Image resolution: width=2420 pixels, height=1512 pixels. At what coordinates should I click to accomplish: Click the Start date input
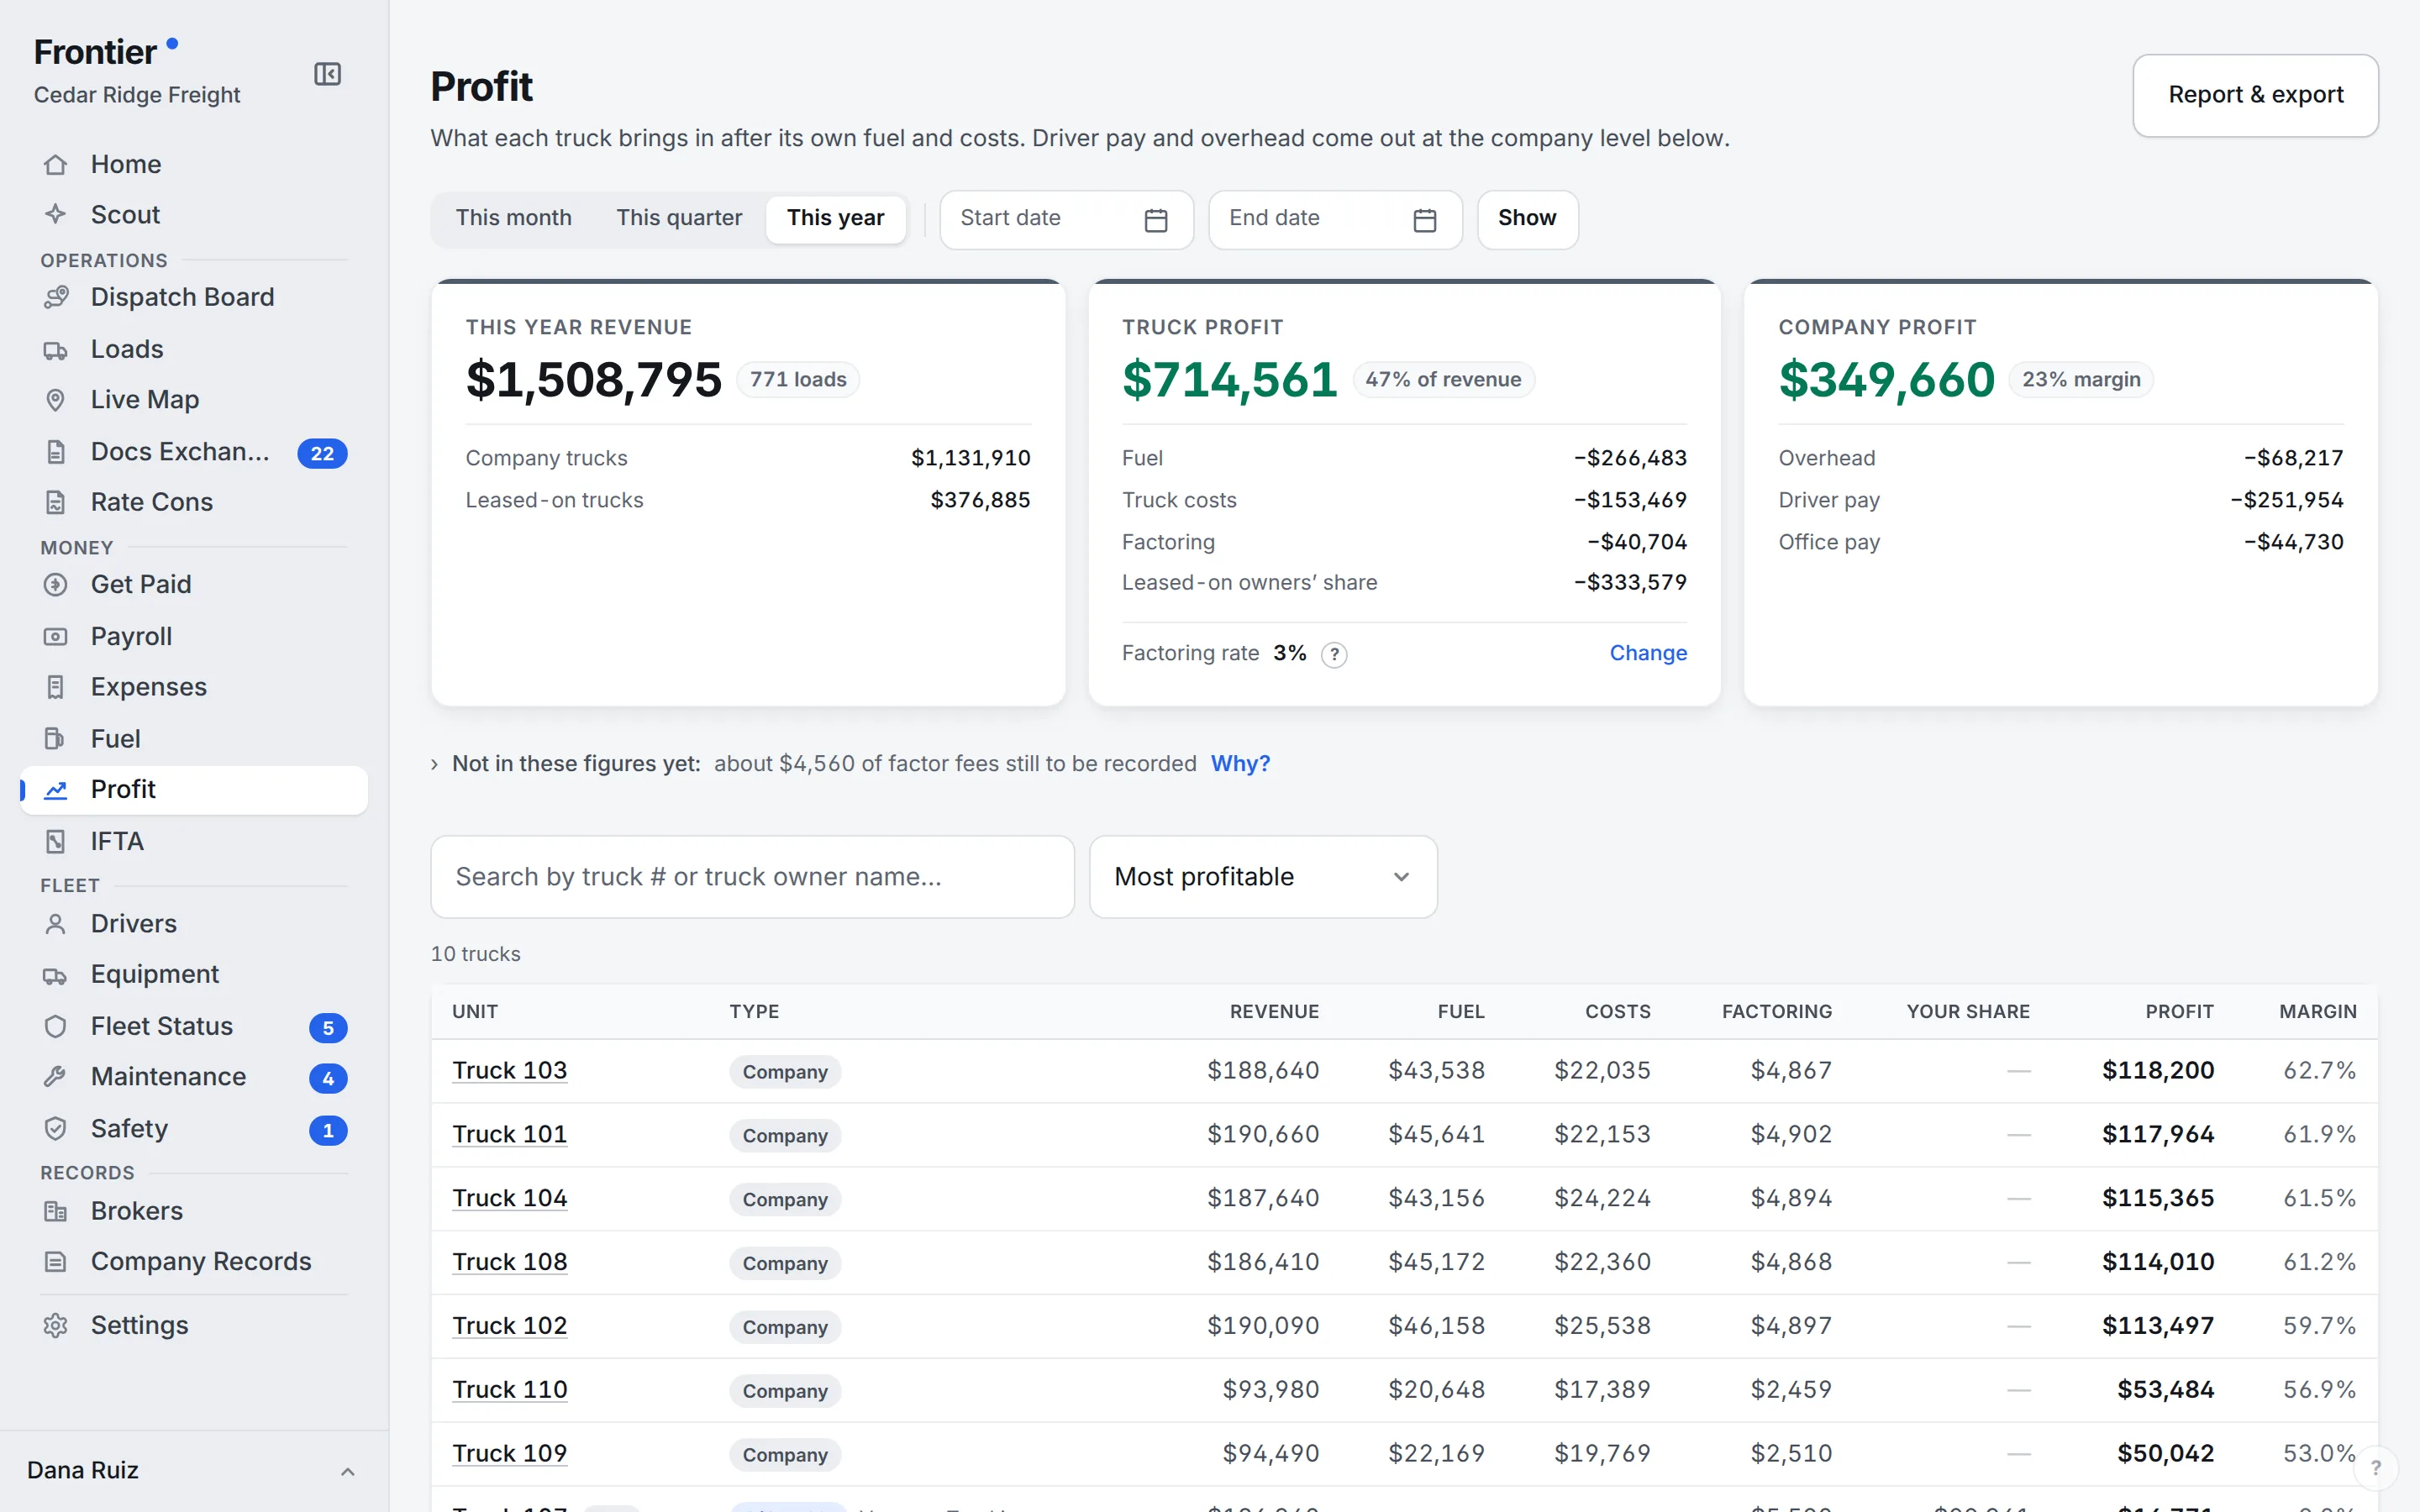[1066, 219]
